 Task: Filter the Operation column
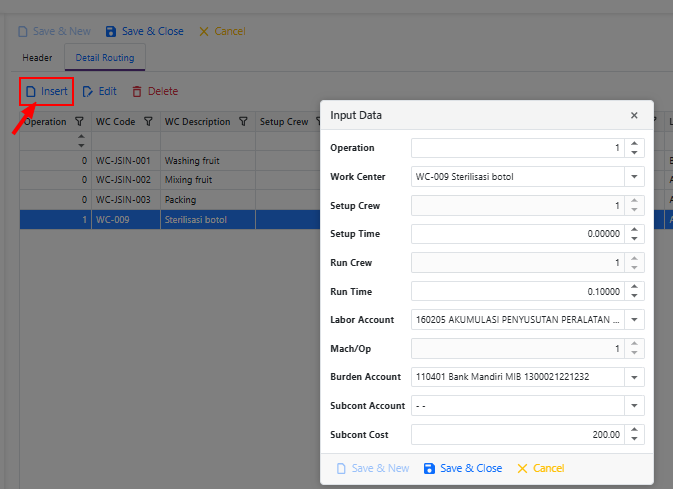79,121
